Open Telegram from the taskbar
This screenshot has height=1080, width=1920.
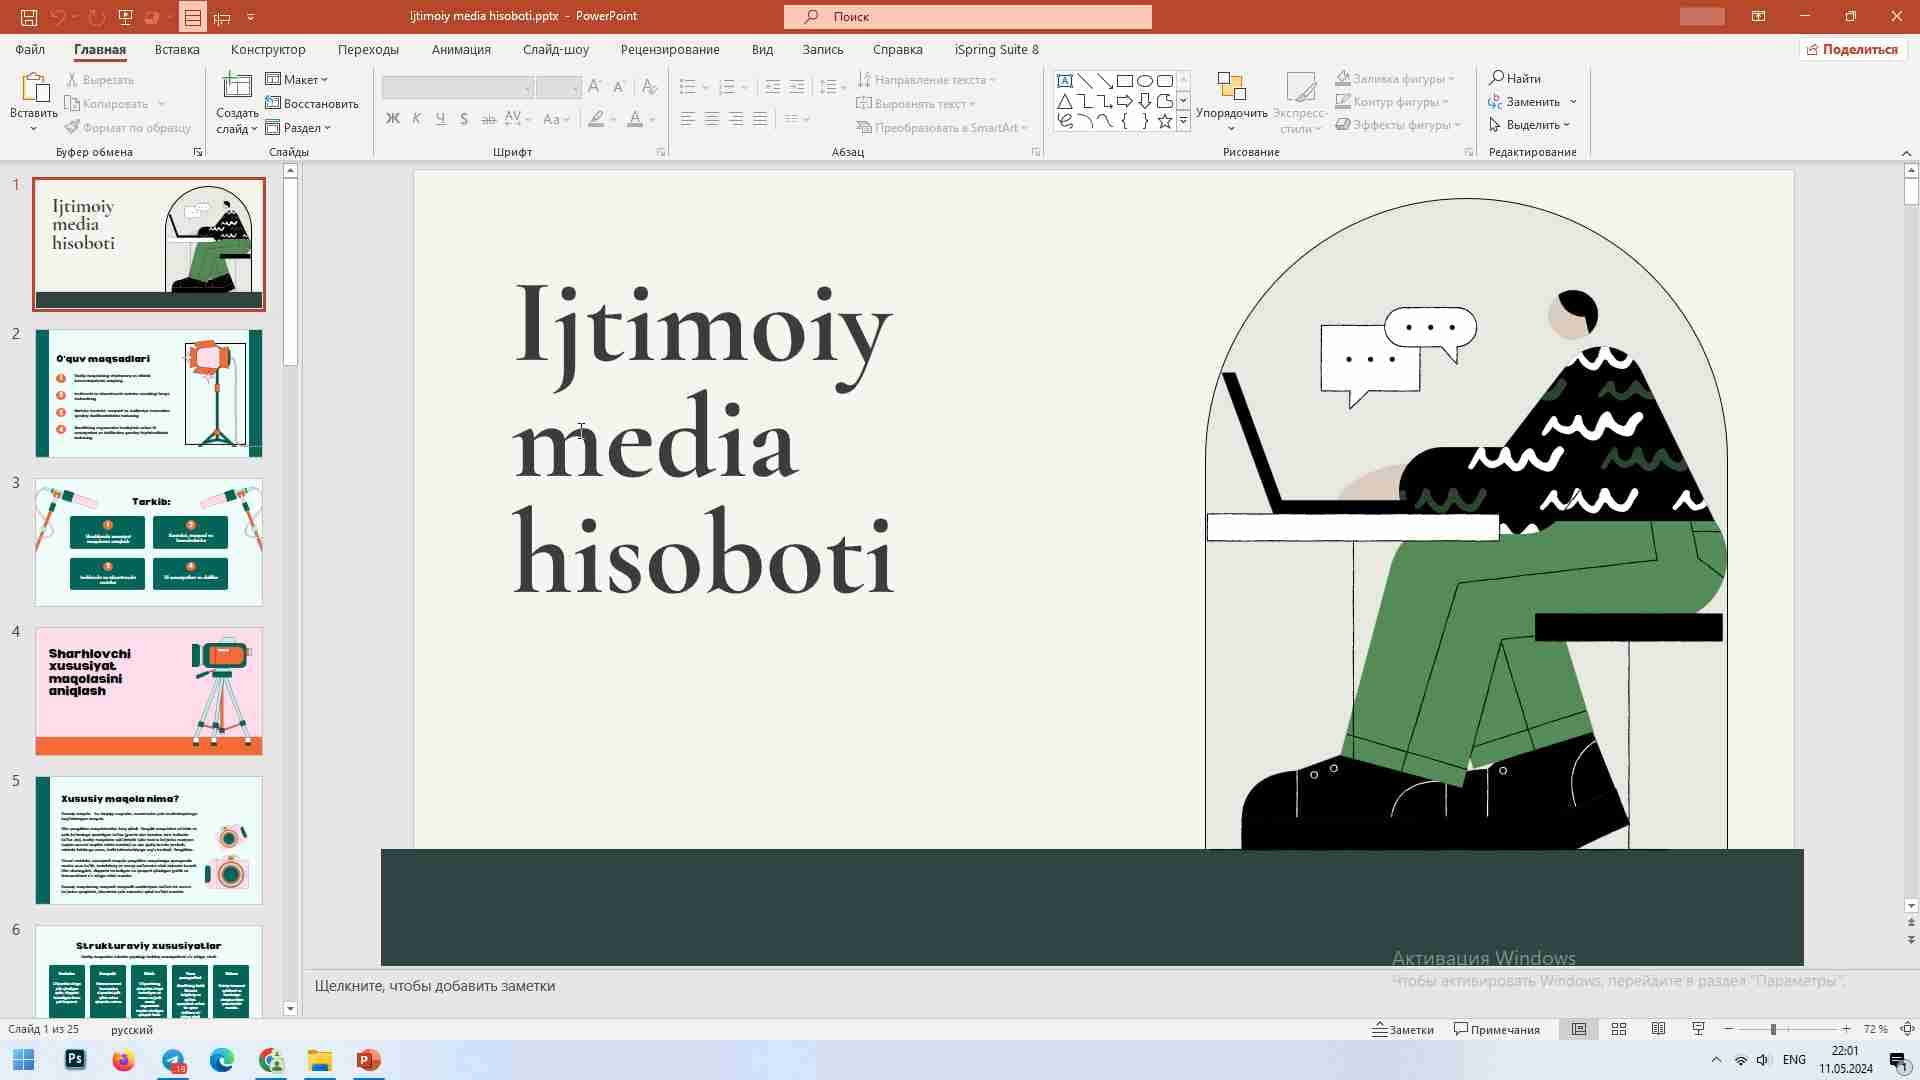pos(173,1060)
